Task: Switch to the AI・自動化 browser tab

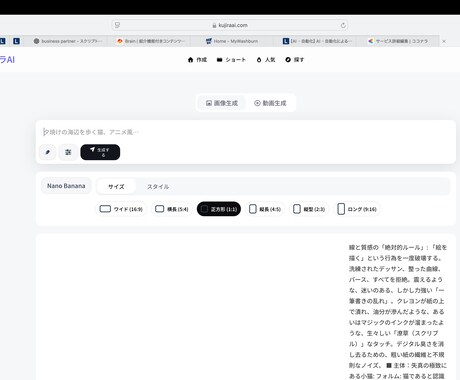Action: 317,41
